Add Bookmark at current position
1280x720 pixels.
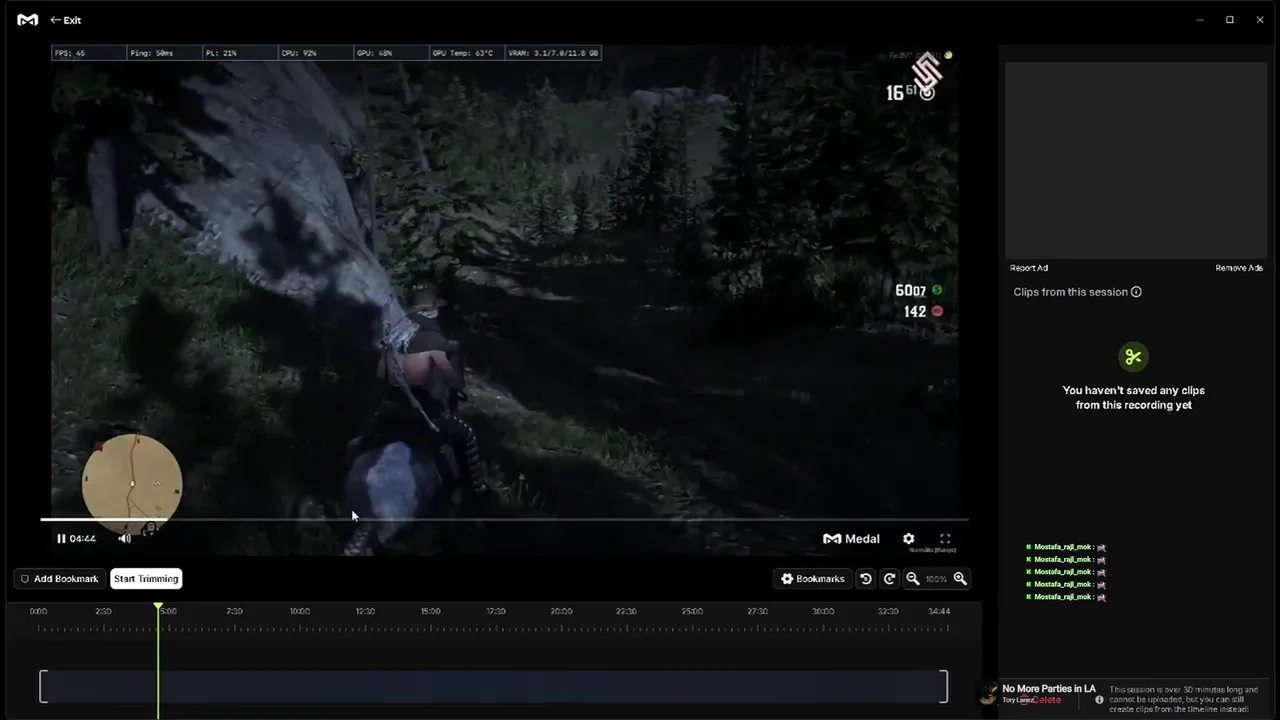point(60,579)
